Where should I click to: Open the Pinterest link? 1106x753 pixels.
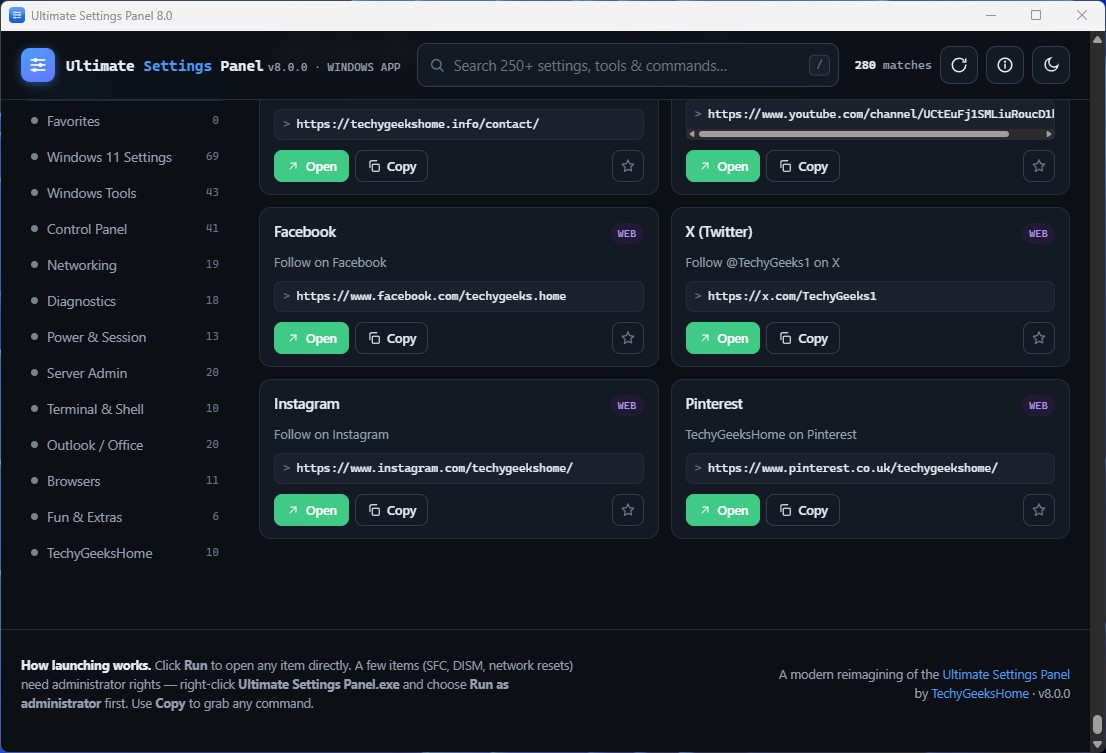(722, 510)
